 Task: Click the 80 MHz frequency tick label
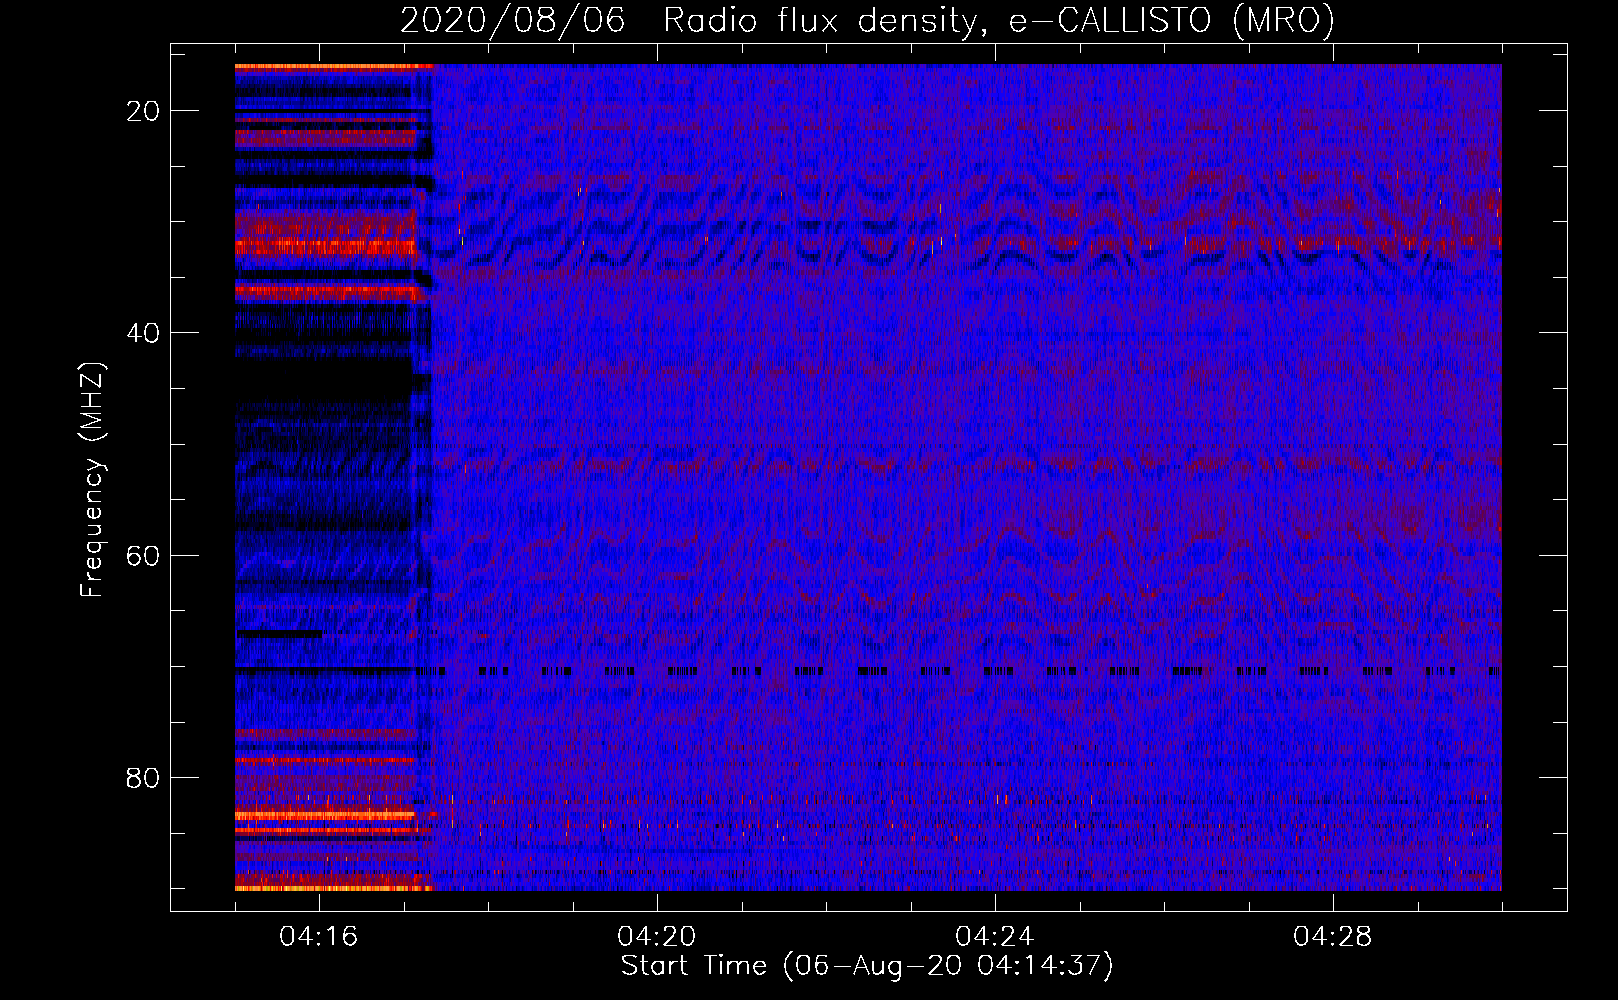pos(143,778)
